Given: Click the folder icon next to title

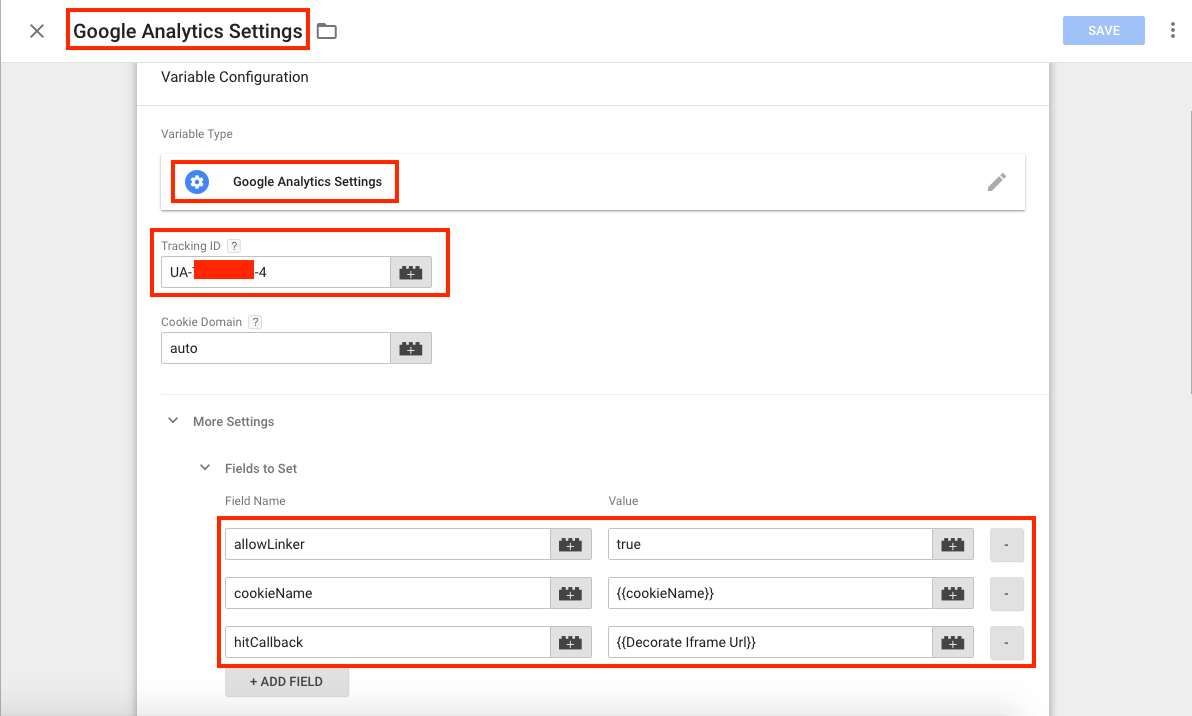Looking at the screenshot, I should pyautogui.click(x=327, y=31).
